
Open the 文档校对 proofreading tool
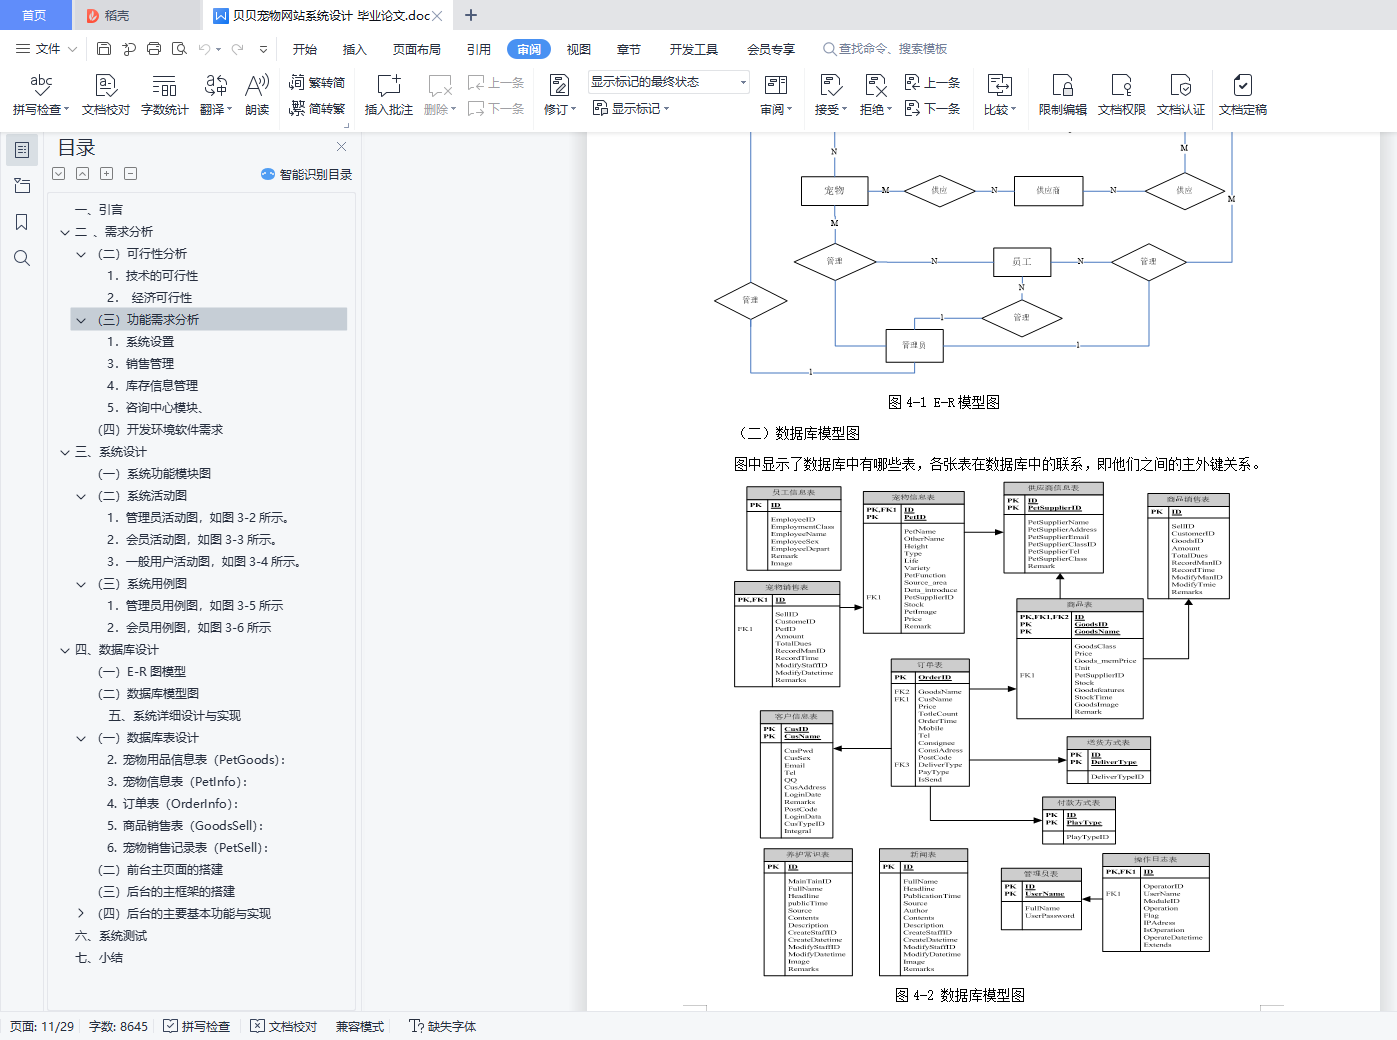point(106,95)
